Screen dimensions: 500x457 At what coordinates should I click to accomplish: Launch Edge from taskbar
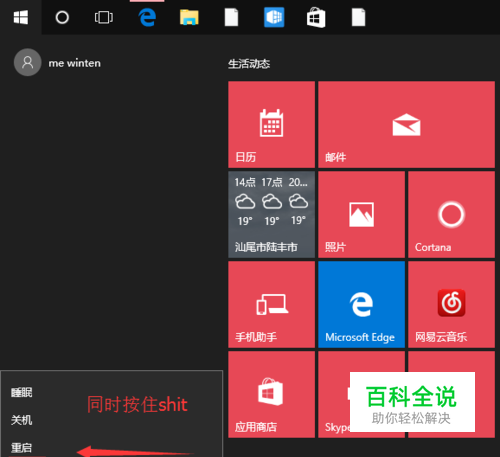pos(147,17)
